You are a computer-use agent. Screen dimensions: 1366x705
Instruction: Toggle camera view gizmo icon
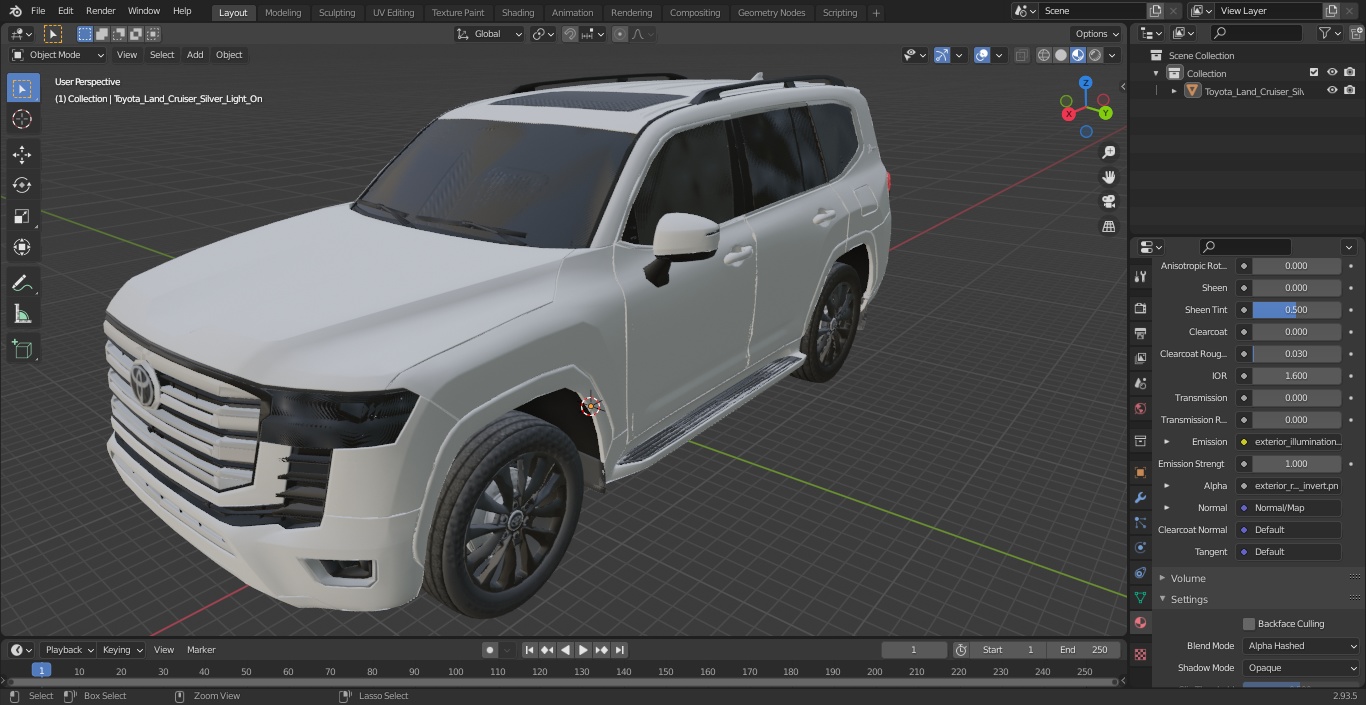(1108, 202)
